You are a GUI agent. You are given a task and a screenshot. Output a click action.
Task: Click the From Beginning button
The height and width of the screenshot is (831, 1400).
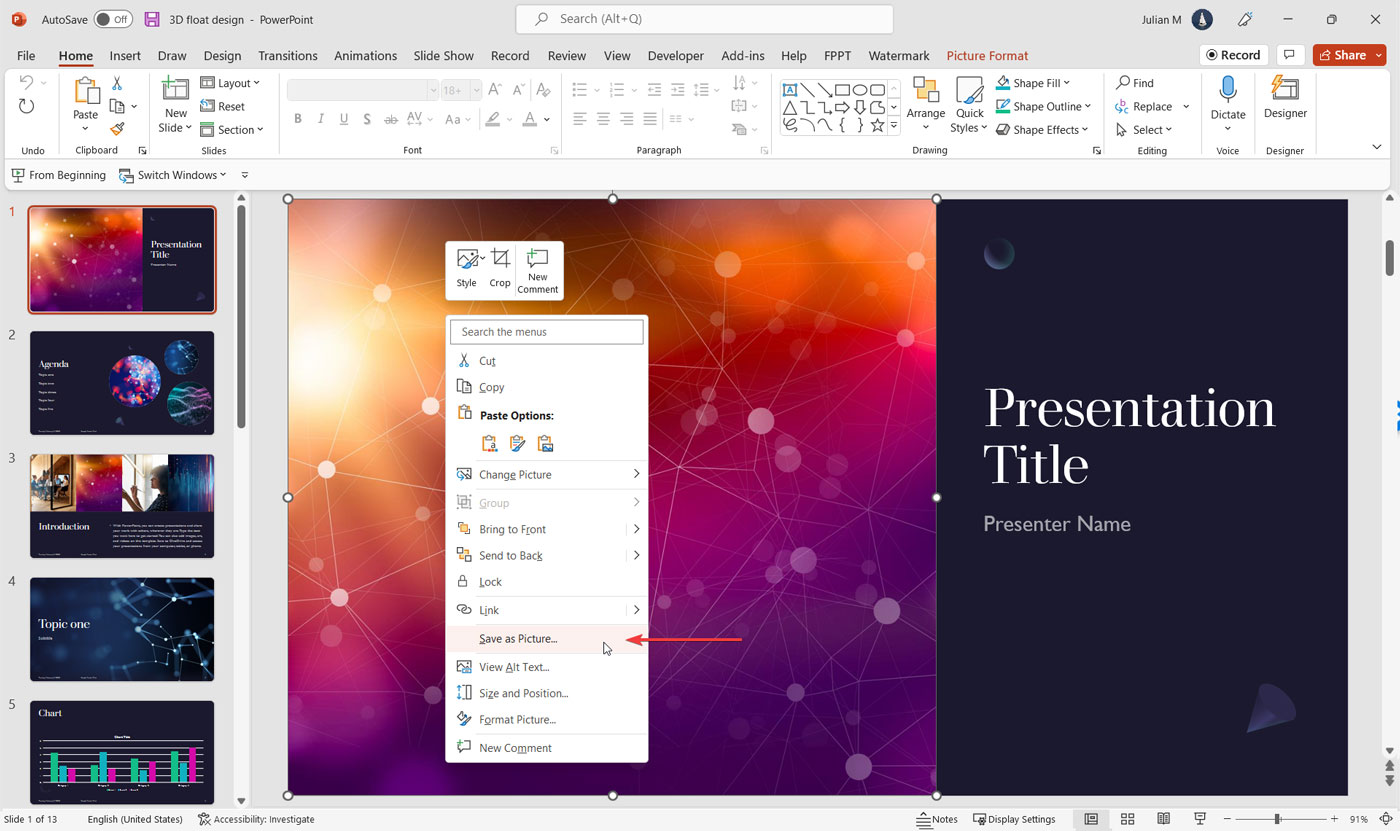pyautogui.click(x=58, y=175)
